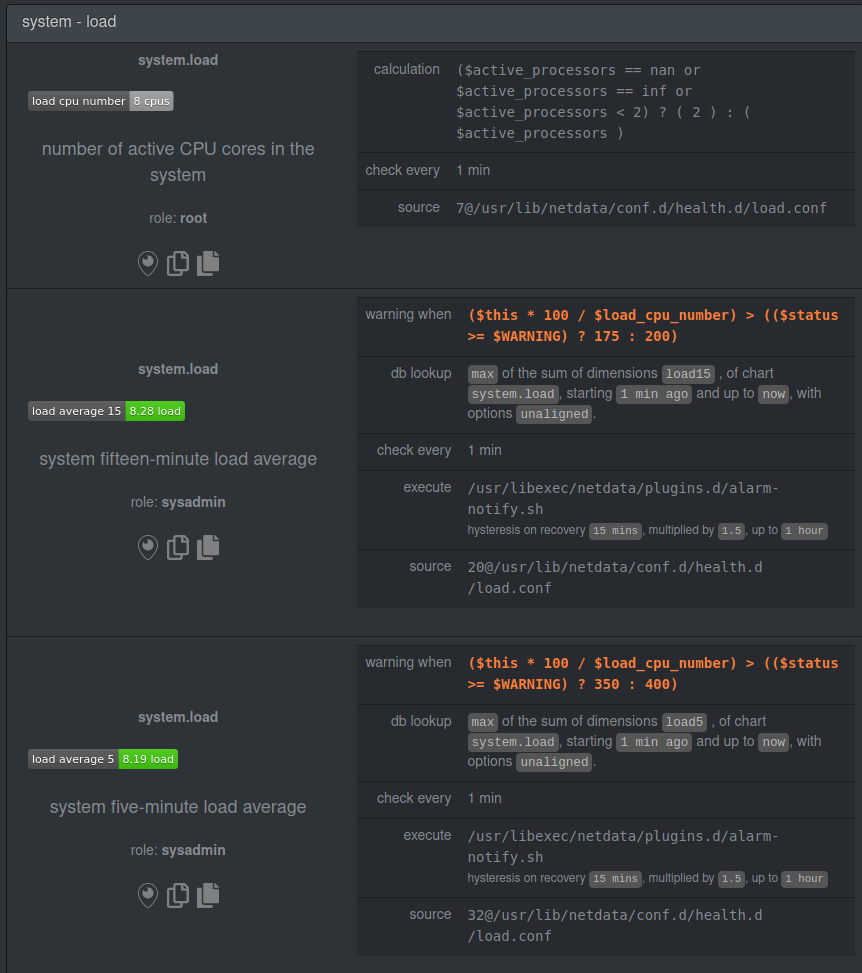
Task: Click the $active_processors calculation expression
Action: (x=603, y=102)
